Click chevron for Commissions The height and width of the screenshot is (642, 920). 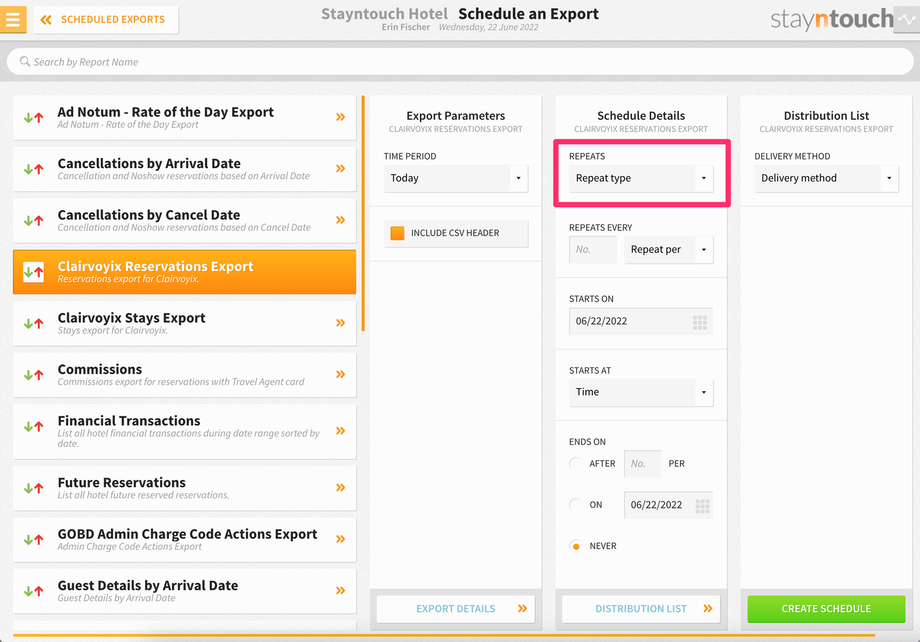[340, 374]
